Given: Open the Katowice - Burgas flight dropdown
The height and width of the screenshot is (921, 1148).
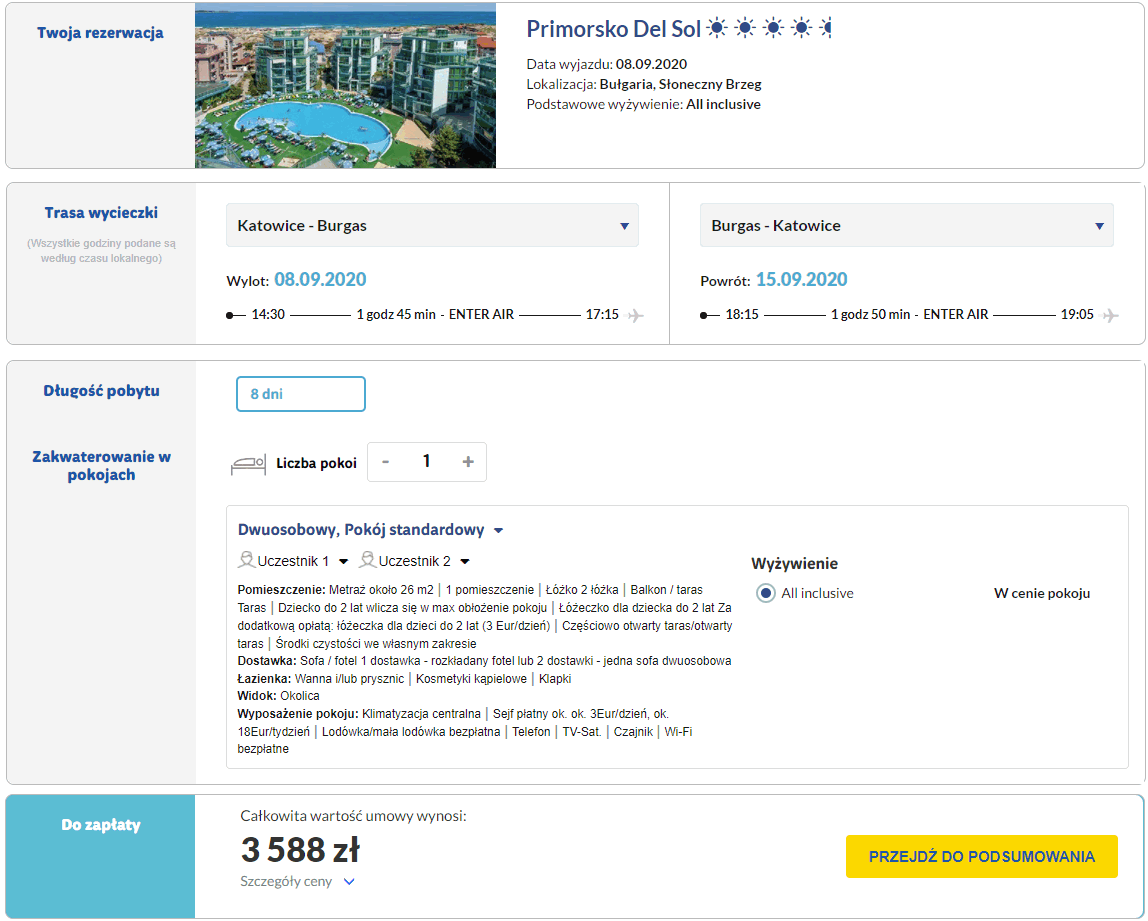Looking at the screenshot, I should [432, 225].
